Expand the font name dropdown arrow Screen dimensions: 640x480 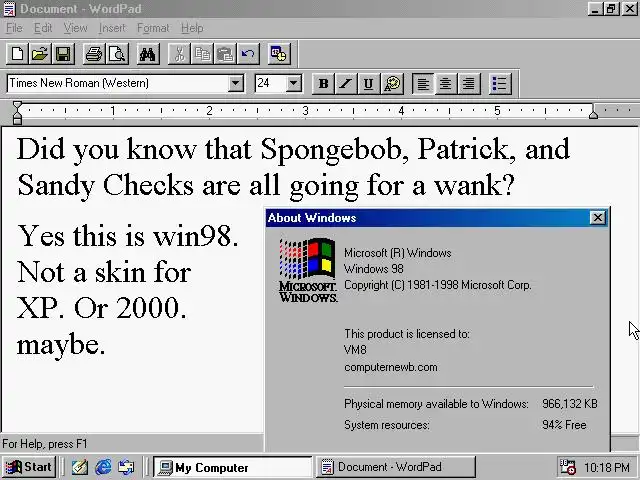tap(235, 83)
